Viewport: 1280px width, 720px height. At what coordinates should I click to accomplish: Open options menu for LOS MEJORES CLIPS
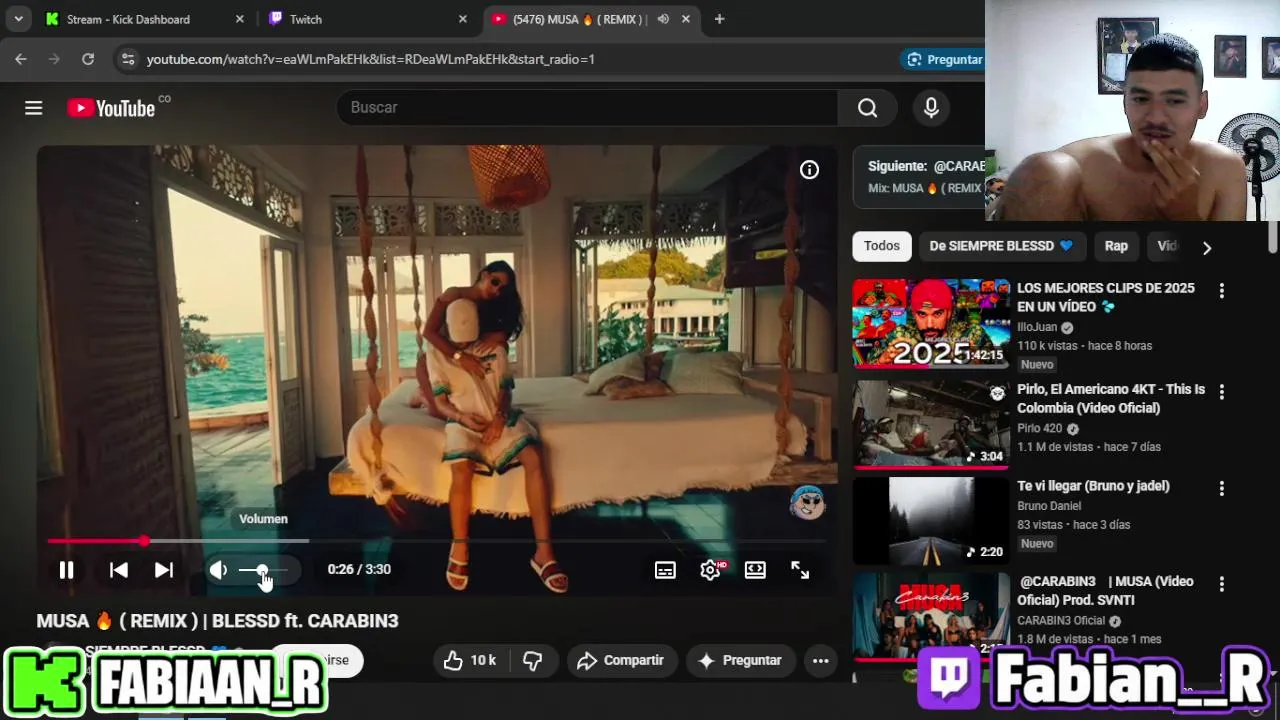1221,291
